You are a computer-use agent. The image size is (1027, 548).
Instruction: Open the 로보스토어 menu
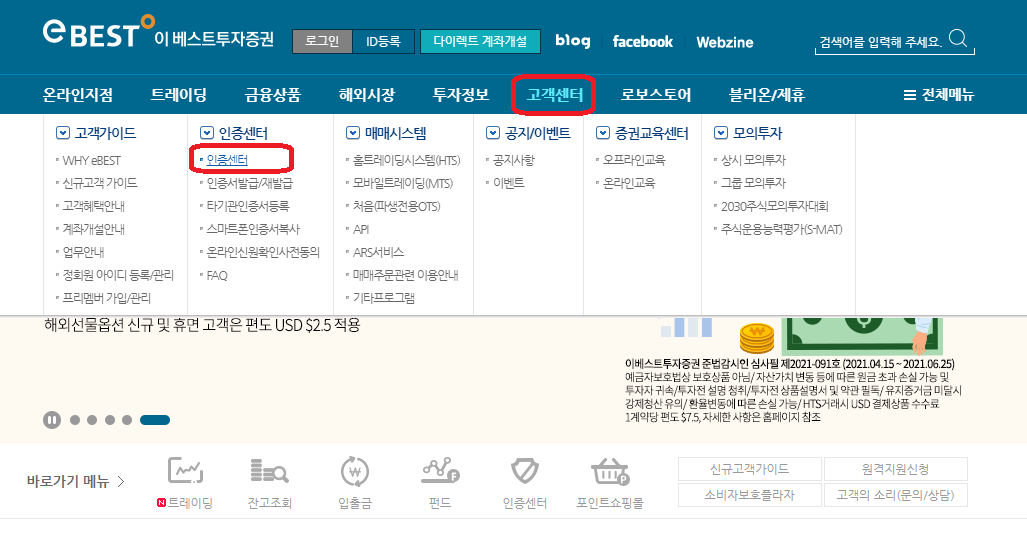(x=656, y=95)
